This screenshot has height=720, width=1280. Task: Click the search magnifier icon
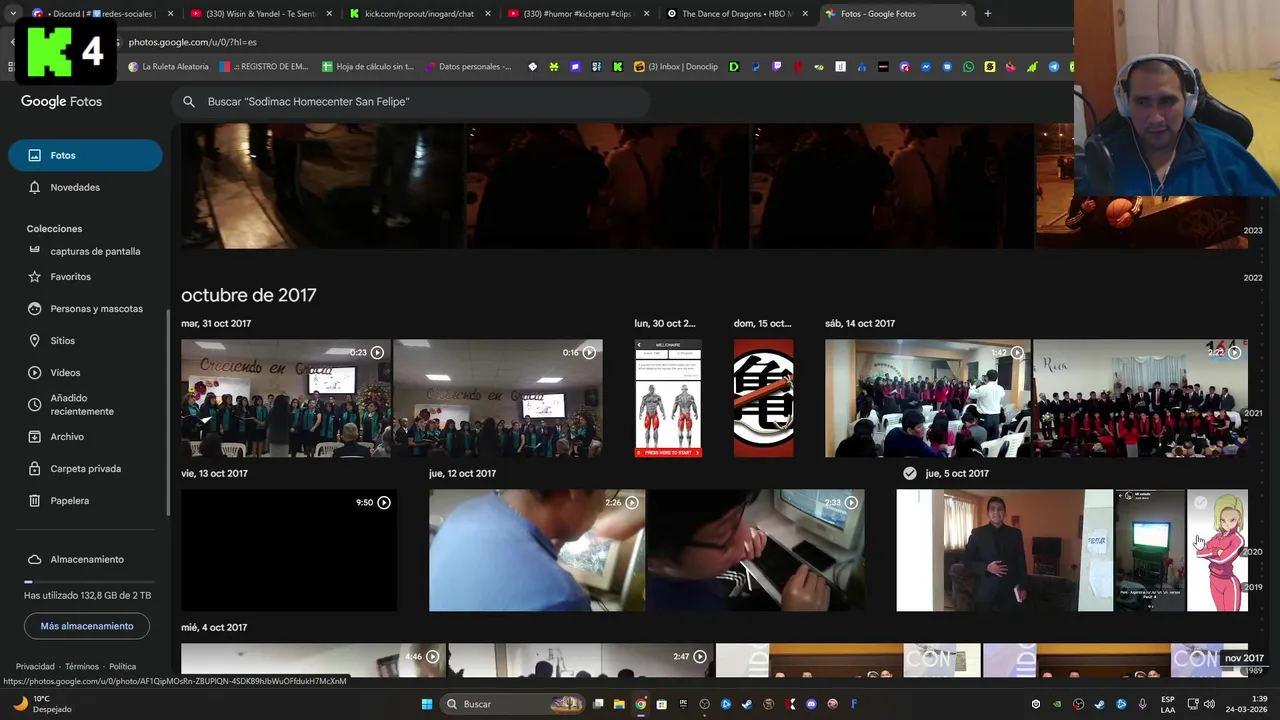(x=189, y=101)
